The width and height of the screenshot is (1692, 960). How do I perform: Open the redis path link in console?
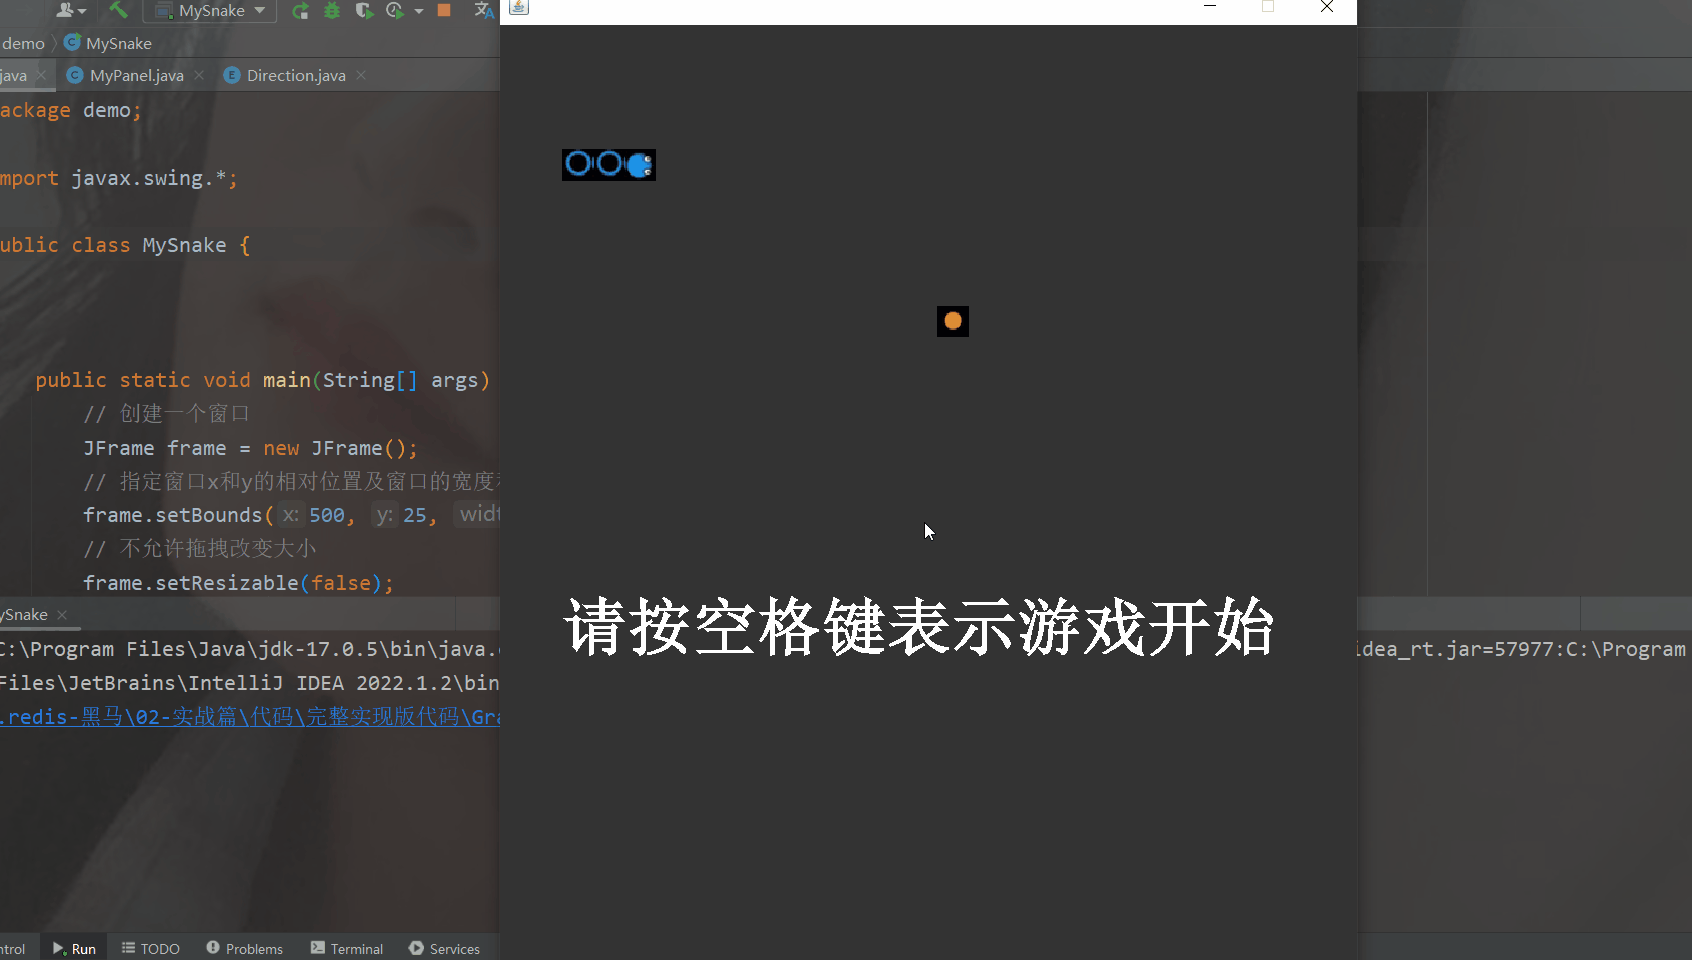tap(250, 717)
